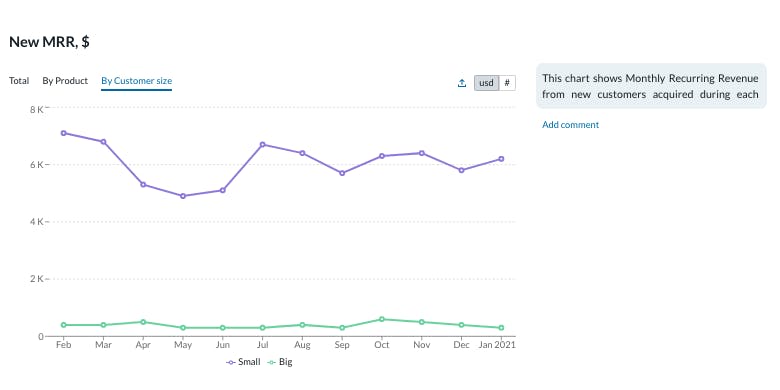Viewport: 780px width, 390px height.
Task: Click the 2 K y-axis label
Action: (x=37, y=279)
